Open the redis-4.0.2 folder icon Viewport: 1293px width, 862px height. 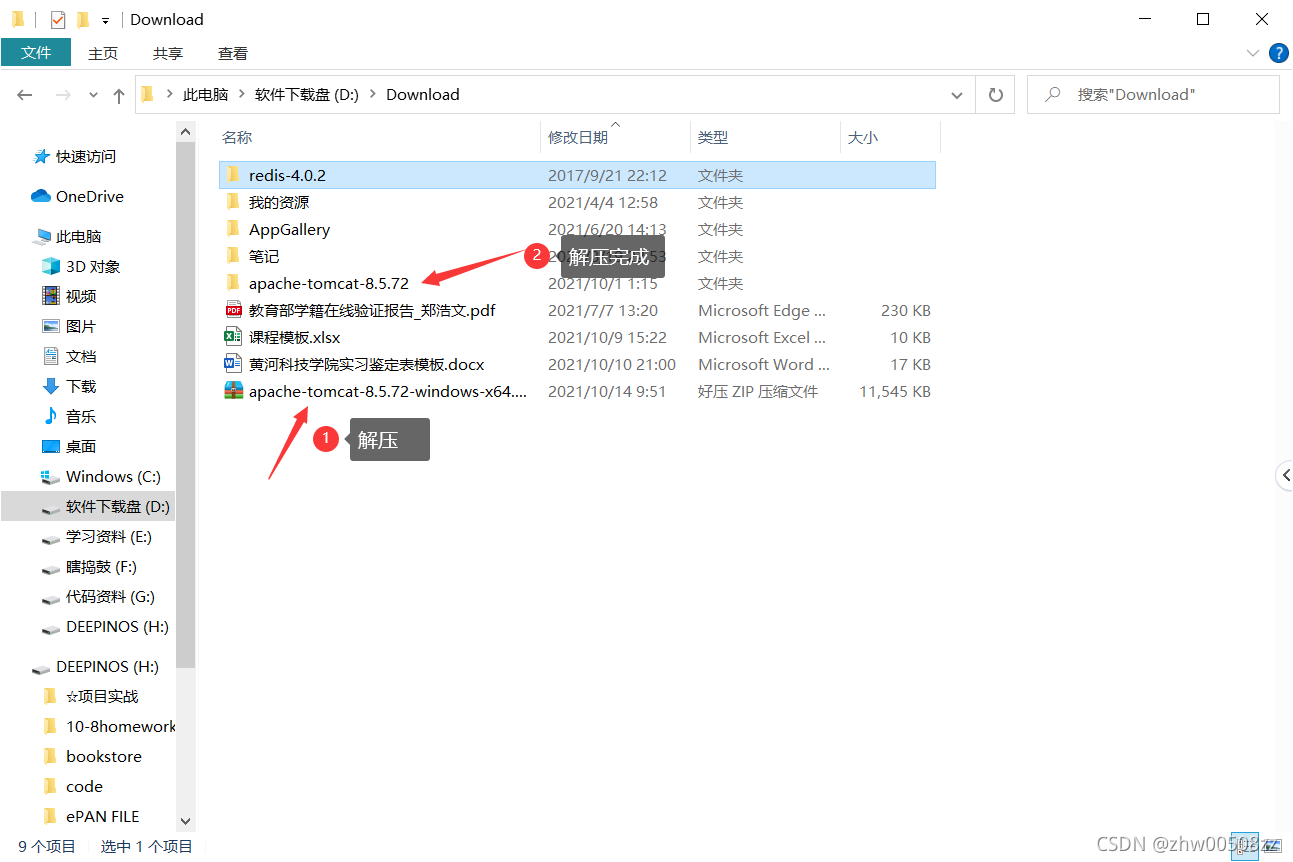click(232, 175)
